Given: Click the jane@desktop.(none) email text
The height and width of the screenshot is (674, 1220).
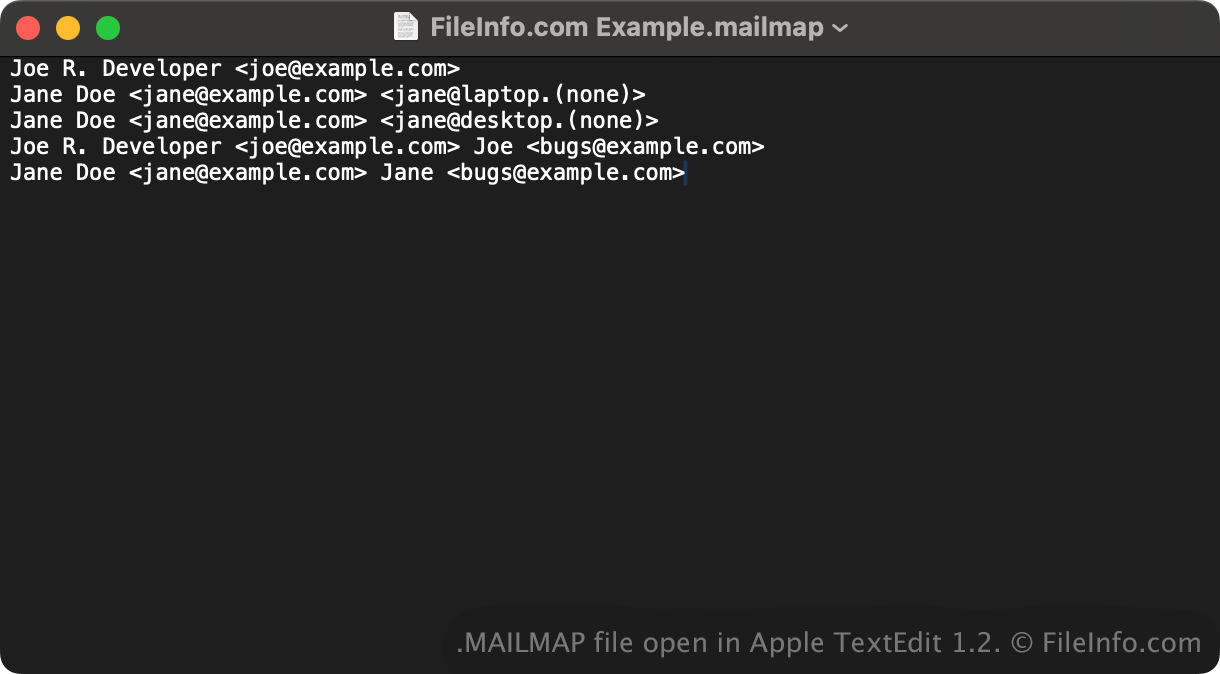Looking at the screenshot, I should point(520,121).
